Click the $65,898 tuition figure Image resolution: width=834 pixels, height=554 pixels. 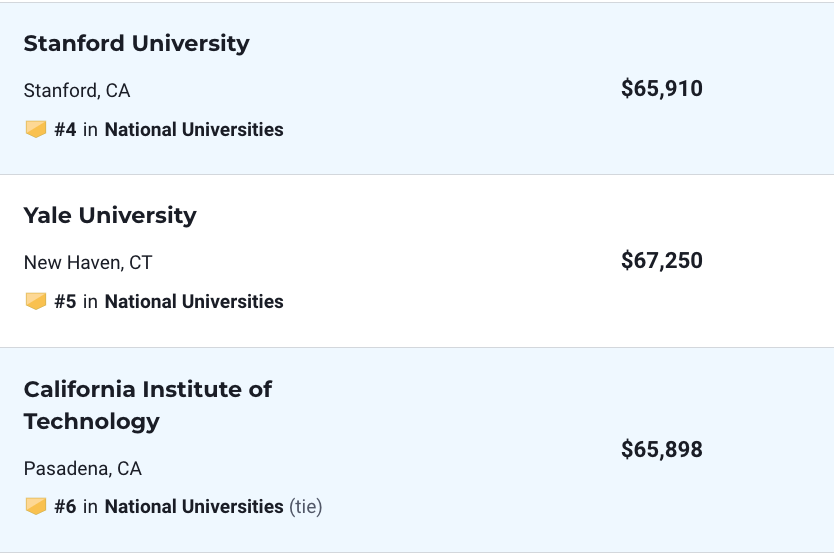(x=662, y=450)
